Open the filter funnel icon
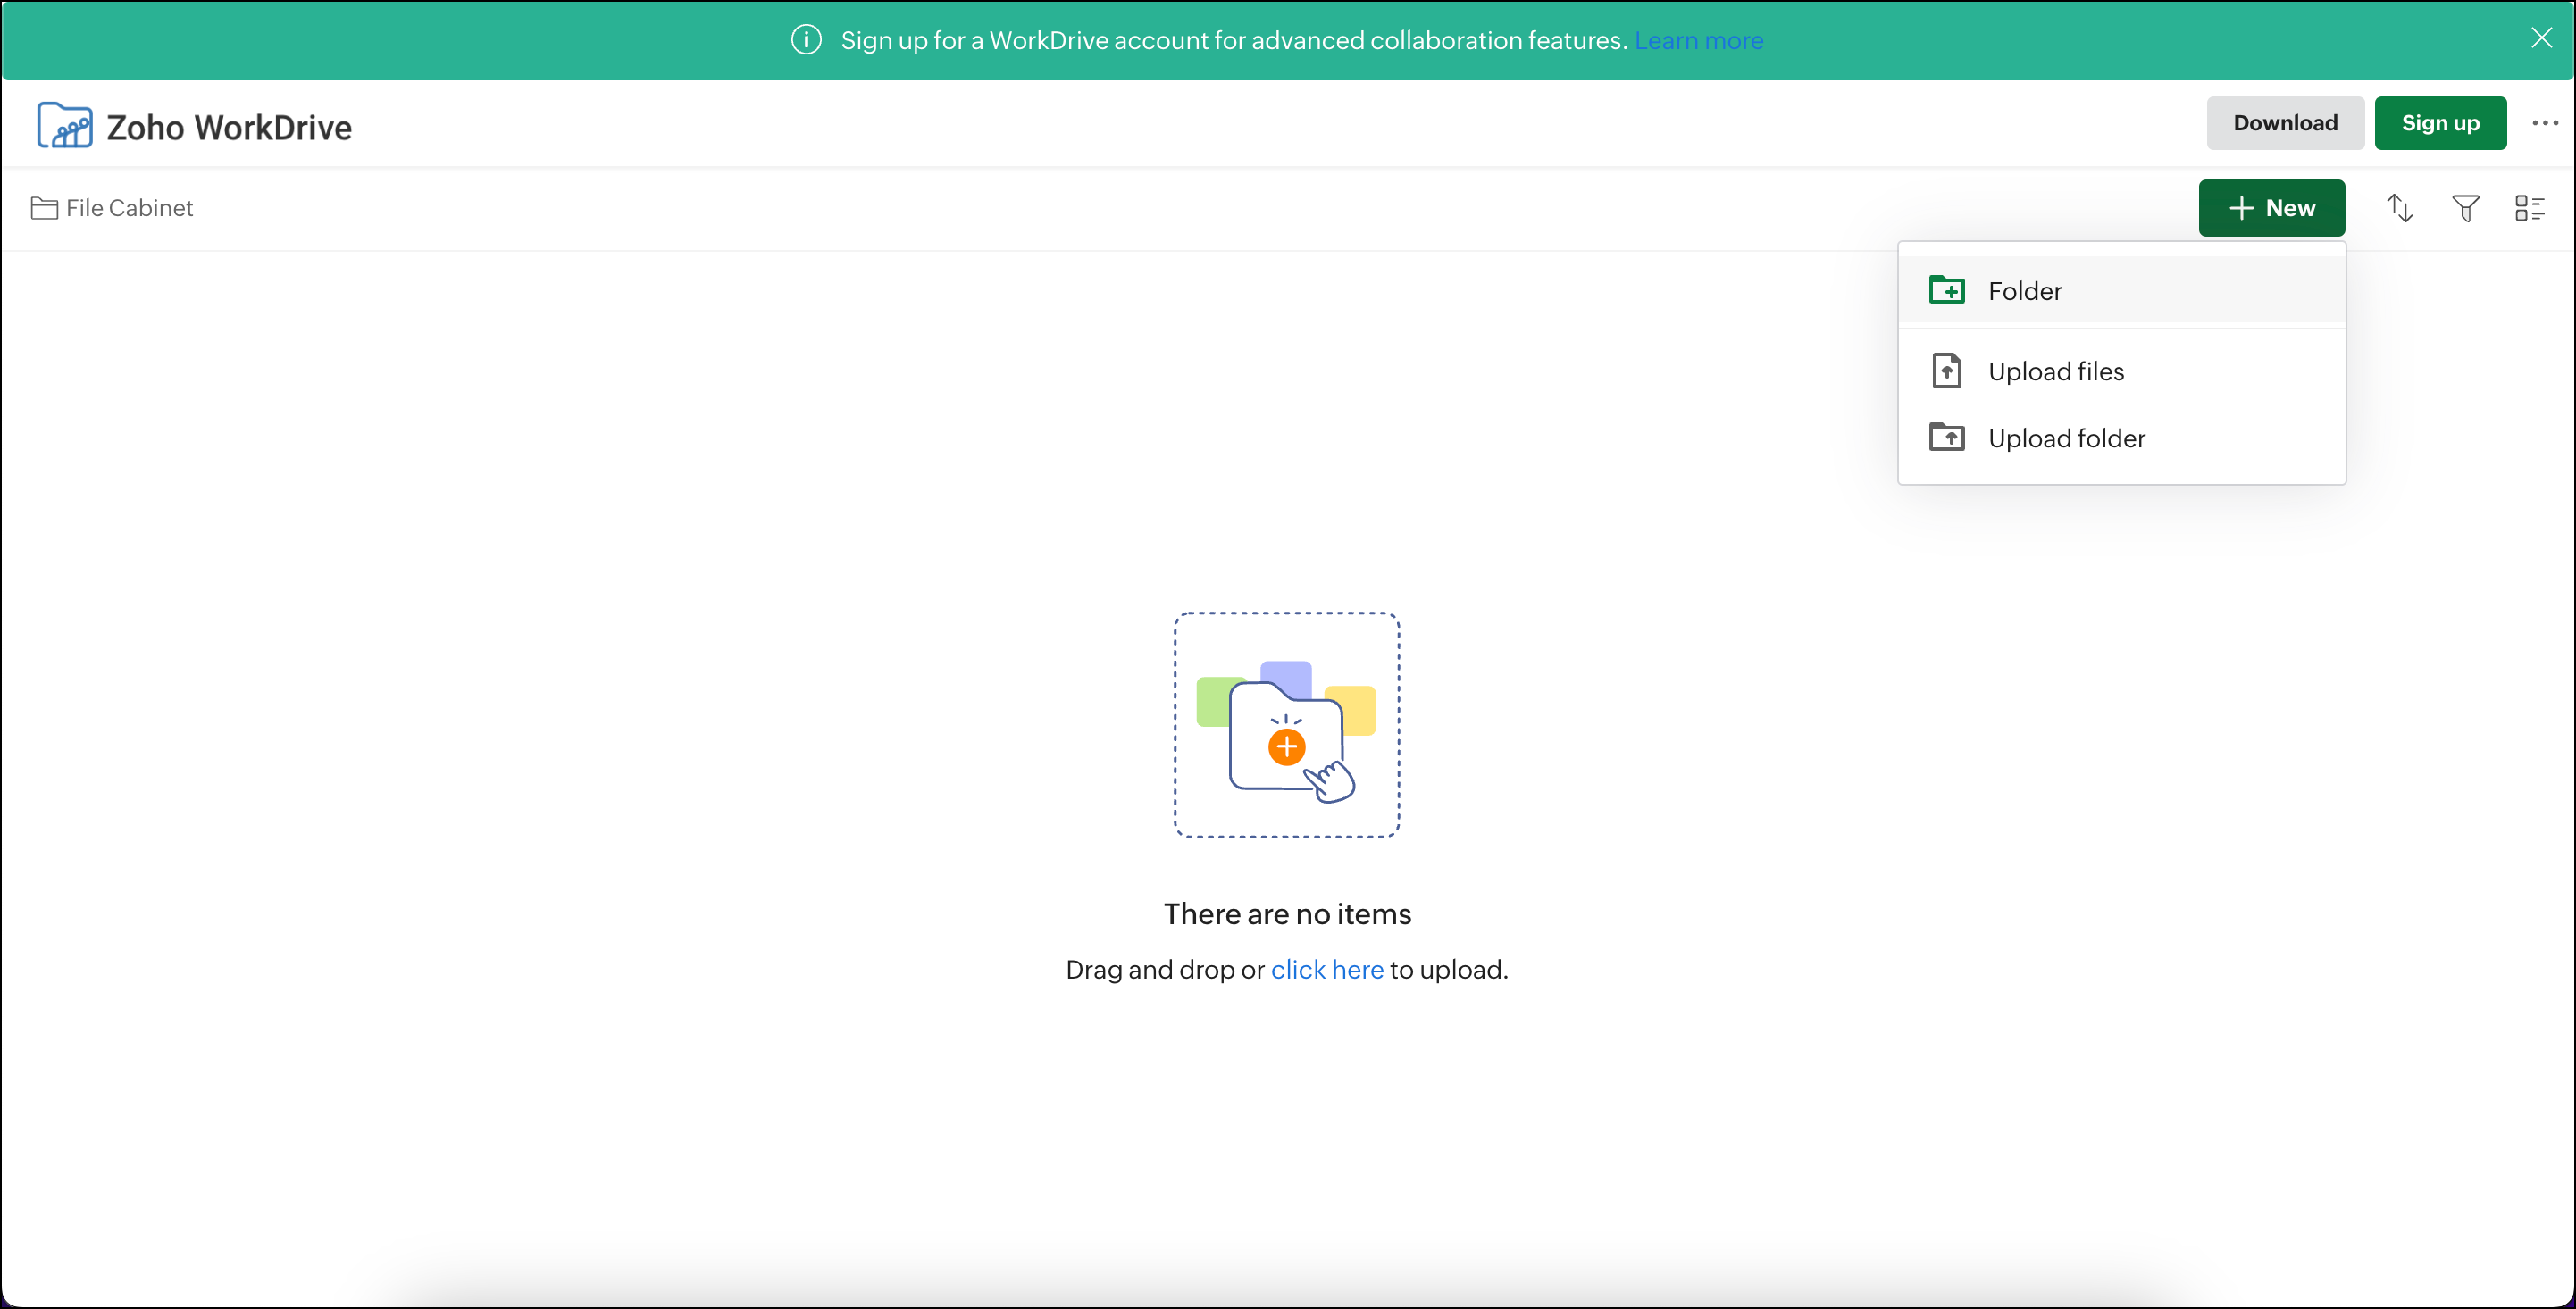 (x=2465, y=208)
